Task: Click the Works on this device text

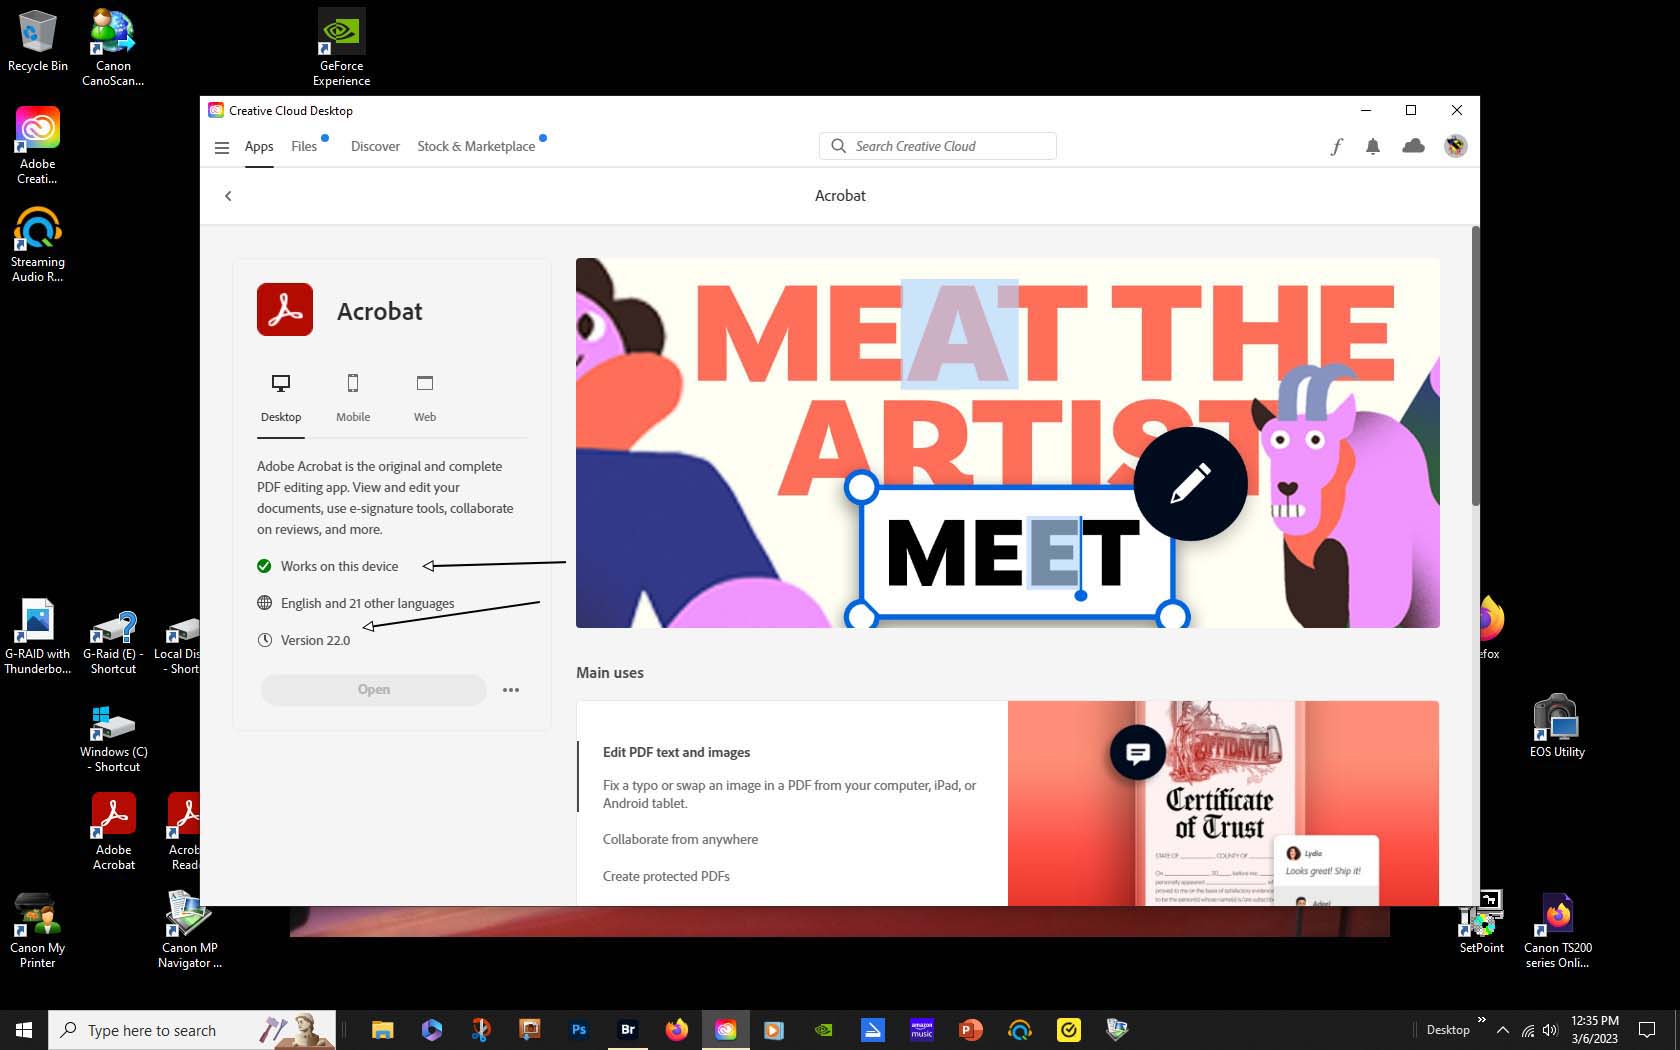Action: tap(339, 566)
